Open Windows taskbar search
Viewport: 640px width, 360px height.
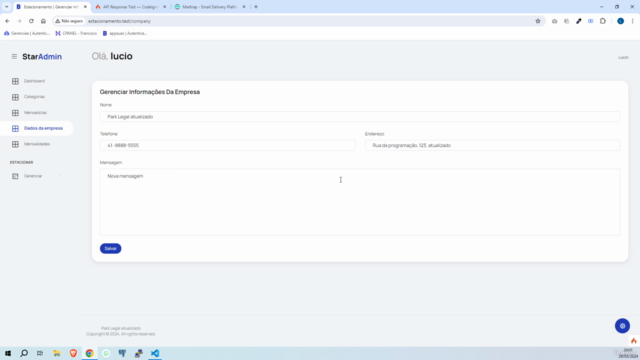[x=24, y=353]
